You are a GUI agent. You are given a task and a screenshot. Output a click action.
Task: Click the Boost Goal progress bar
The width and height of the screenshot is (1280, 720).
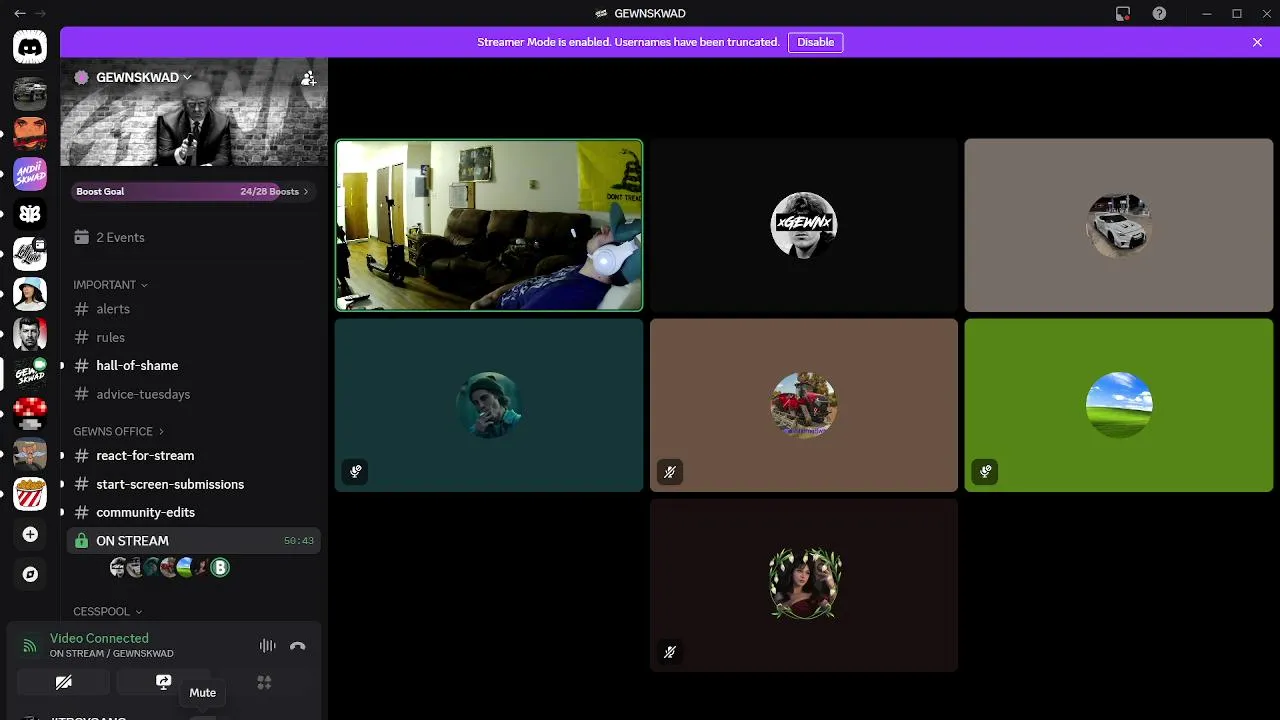pyautogui.click(x=192, y=191)
